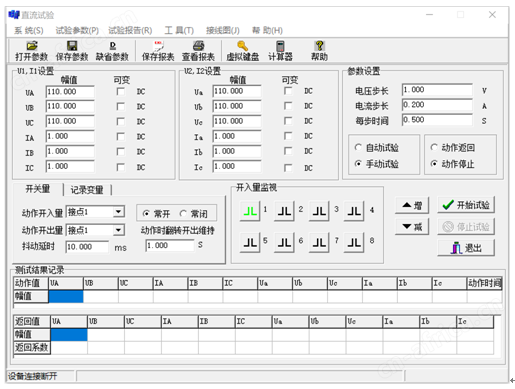Click the 退出 exit button
This screenshot has height=389, width=515.
[x=466, y=248]
